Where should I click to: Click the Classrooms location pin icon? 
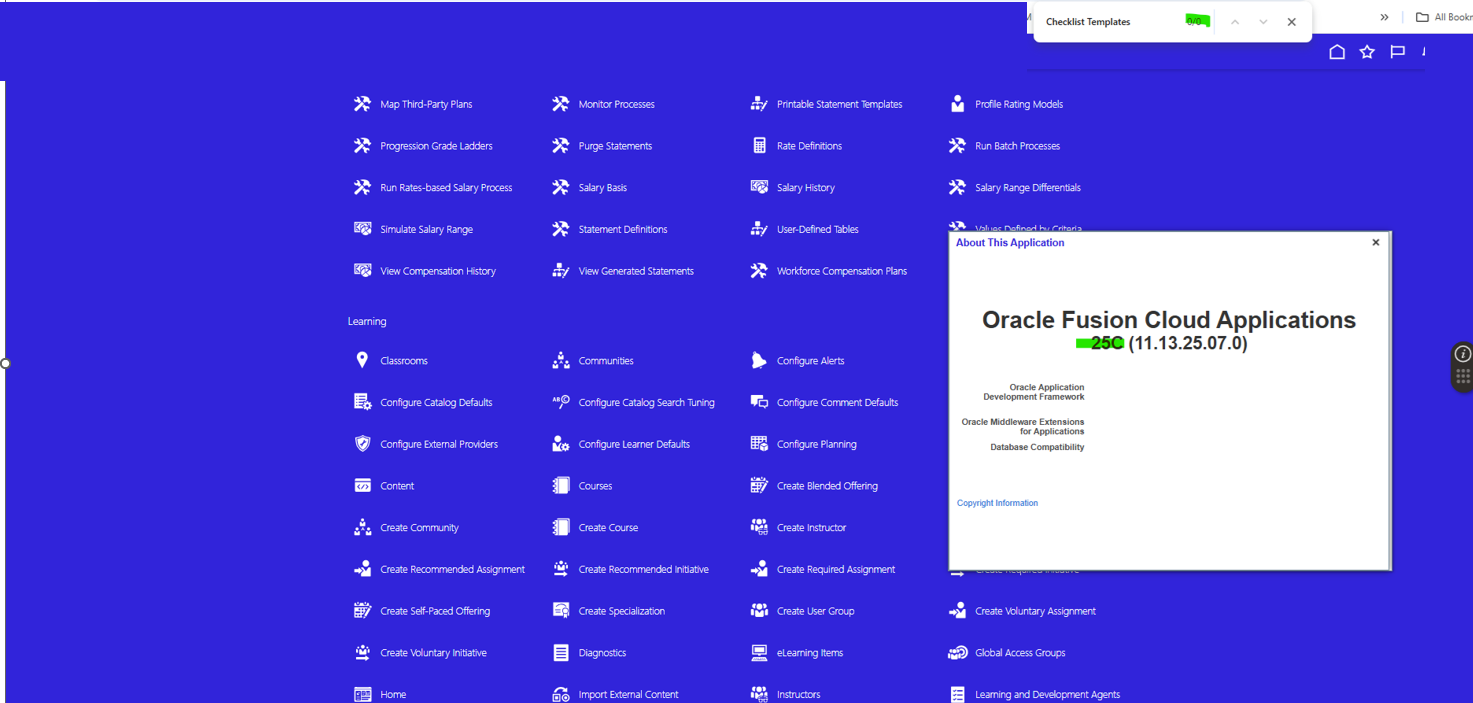tap(362, 360)
